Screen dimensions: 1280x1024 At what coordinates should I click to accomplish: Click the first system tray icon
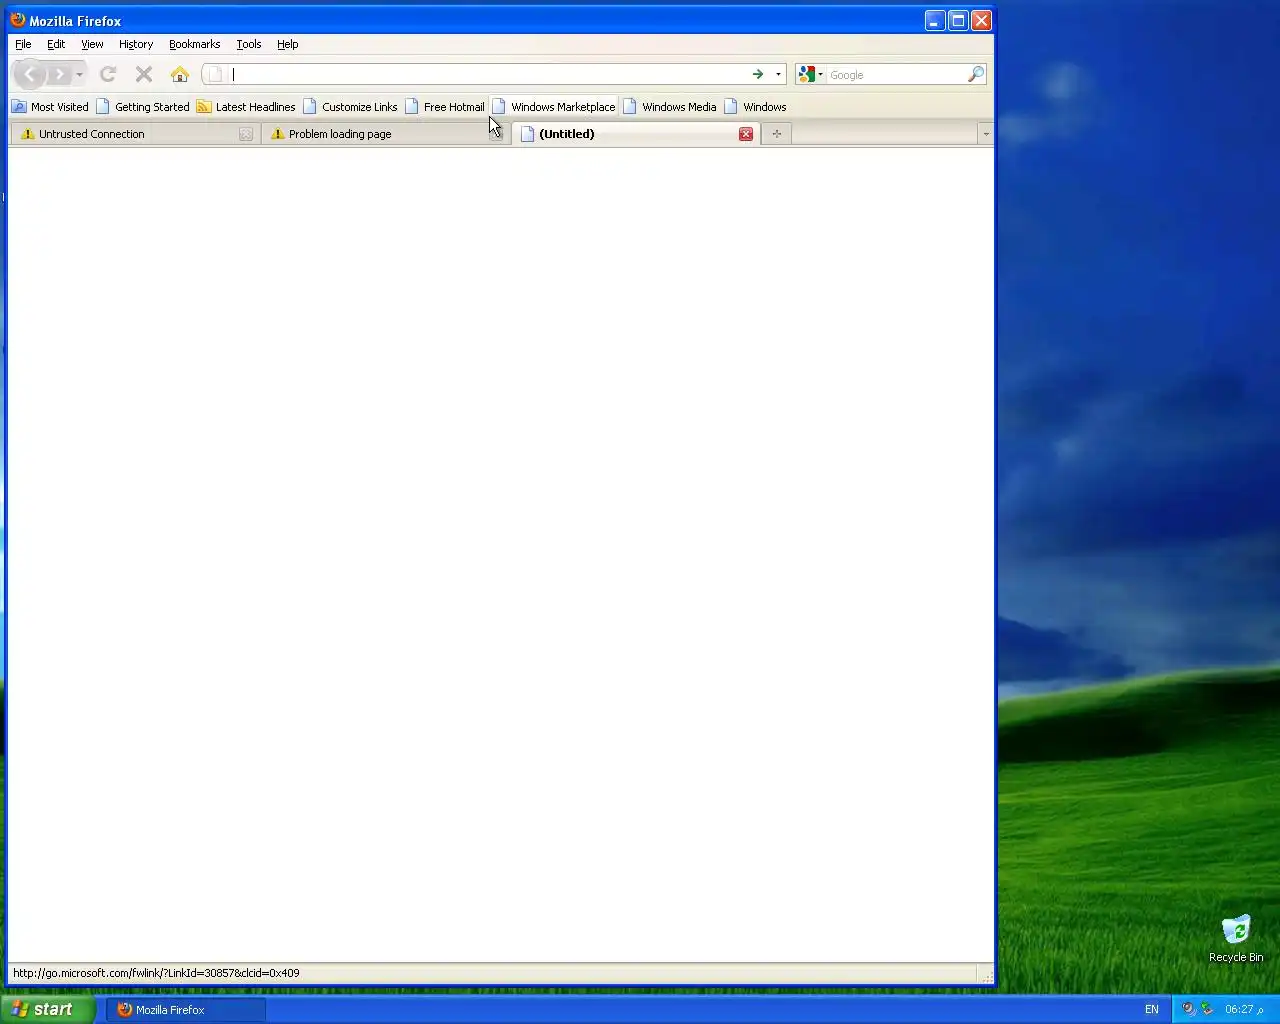[1189, 1009]
